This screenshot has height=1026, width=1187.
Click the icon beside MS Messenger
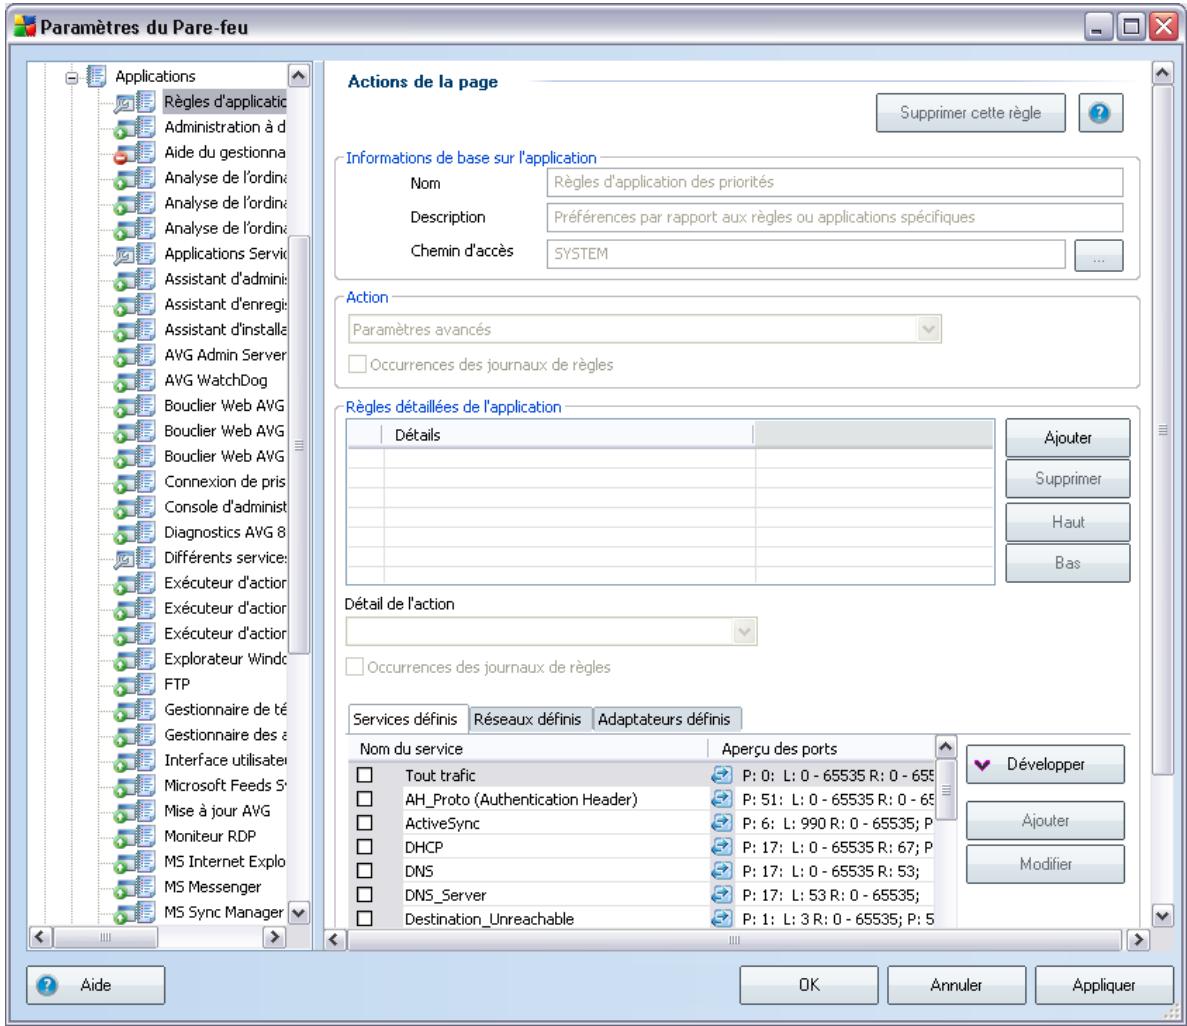pyautogui.click(x=135, y=887)
